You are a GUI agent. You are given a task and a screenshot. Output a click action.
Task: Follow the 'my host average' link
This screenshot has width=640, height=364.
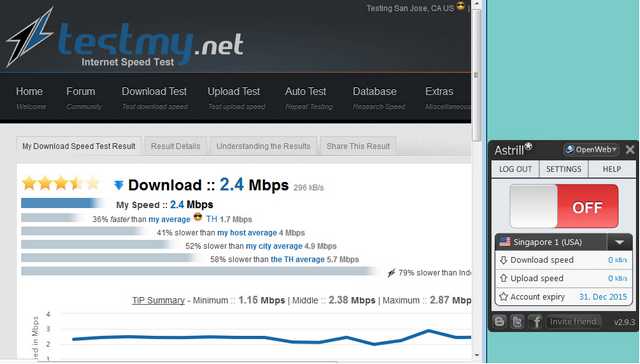point(247,233)
